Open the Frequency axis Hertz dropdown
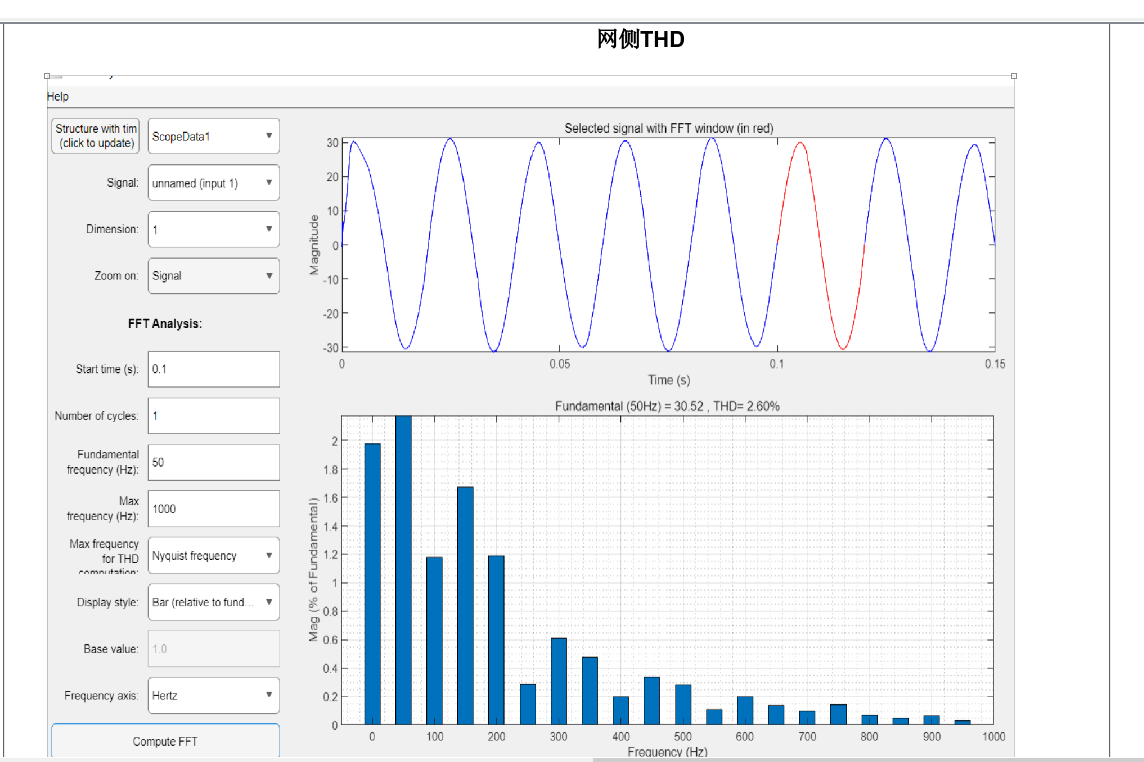The height and width of the screenshot is (762, 1144). point(213,695)
